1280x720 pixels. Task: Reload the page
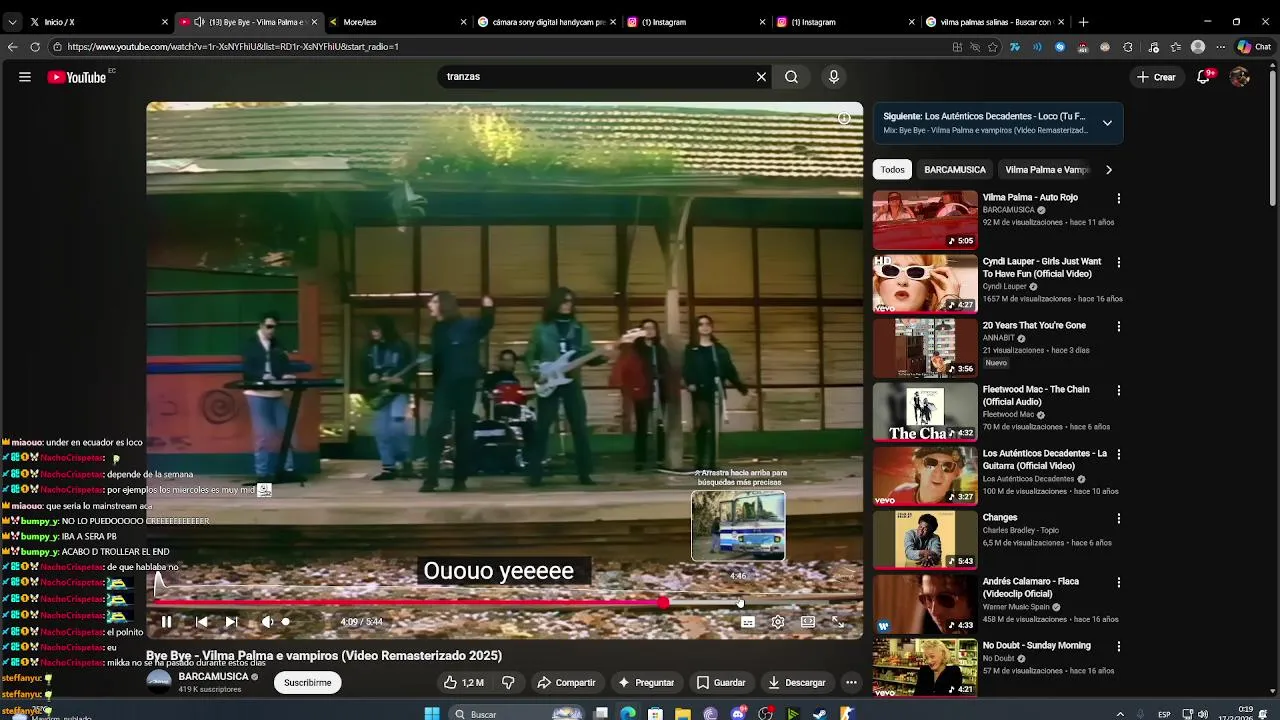(35, 47)
